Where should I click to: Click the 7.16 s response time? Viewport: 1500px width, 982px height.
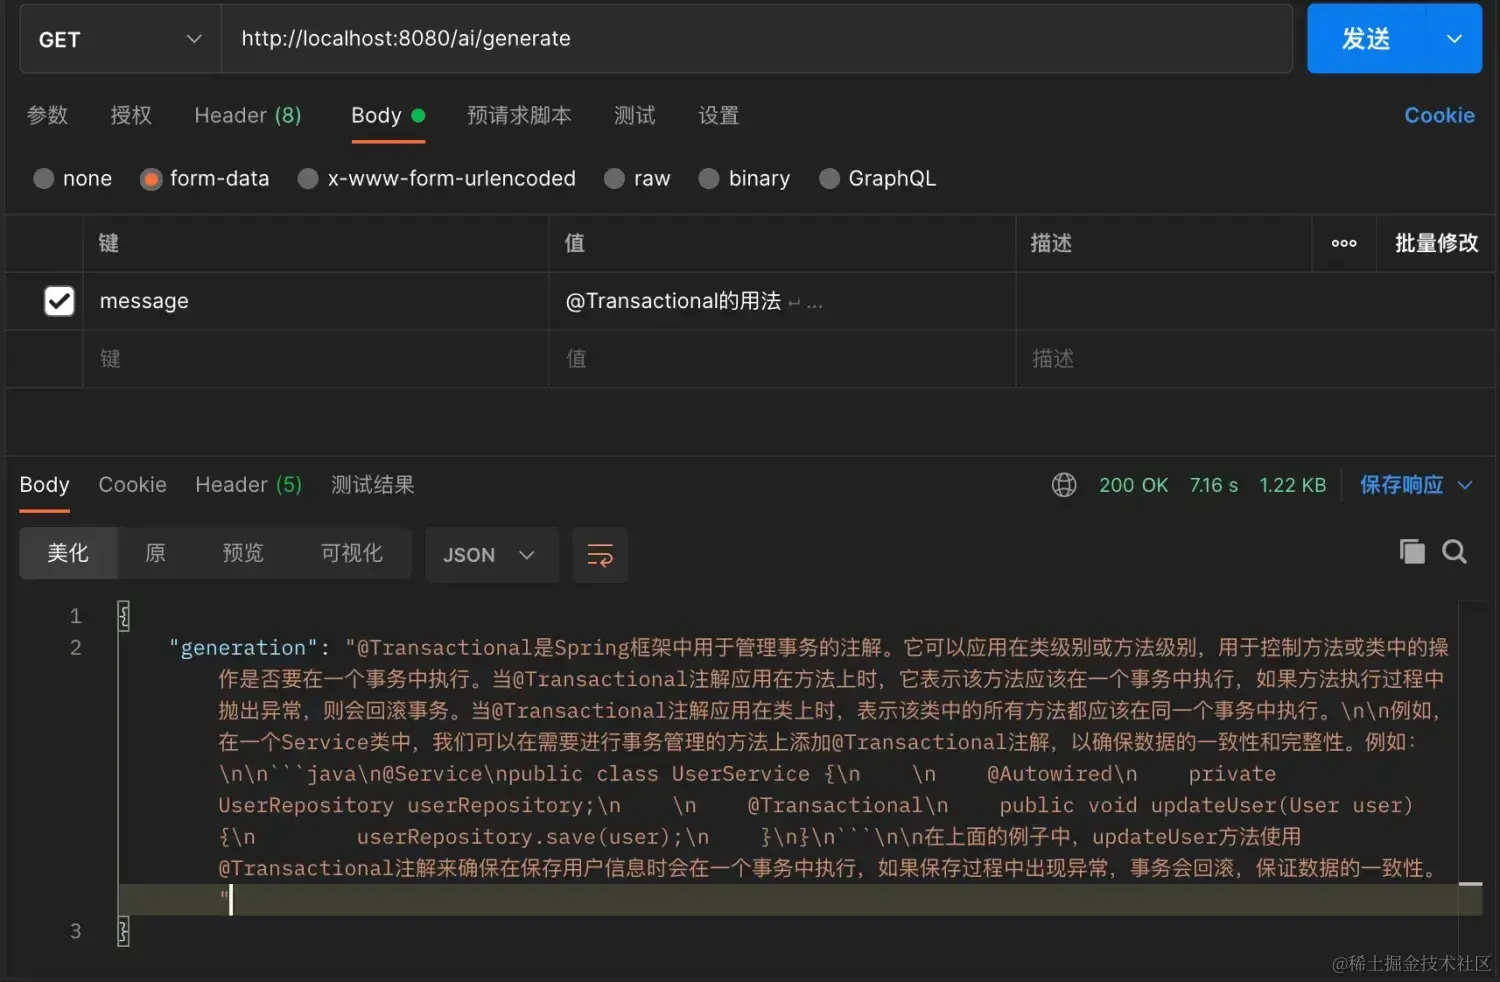point(1213,485)
